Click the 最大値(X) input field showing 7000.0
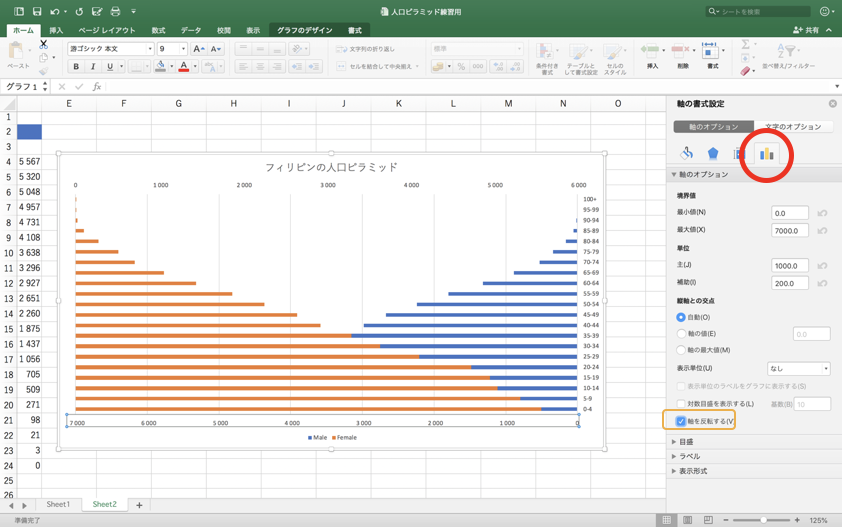The width and height of the screenshot is (842, 527). [790, 231]
